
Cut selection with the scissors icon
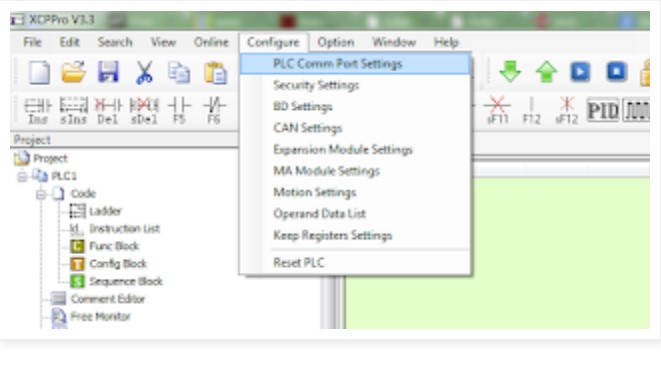[x=144, y=72]
